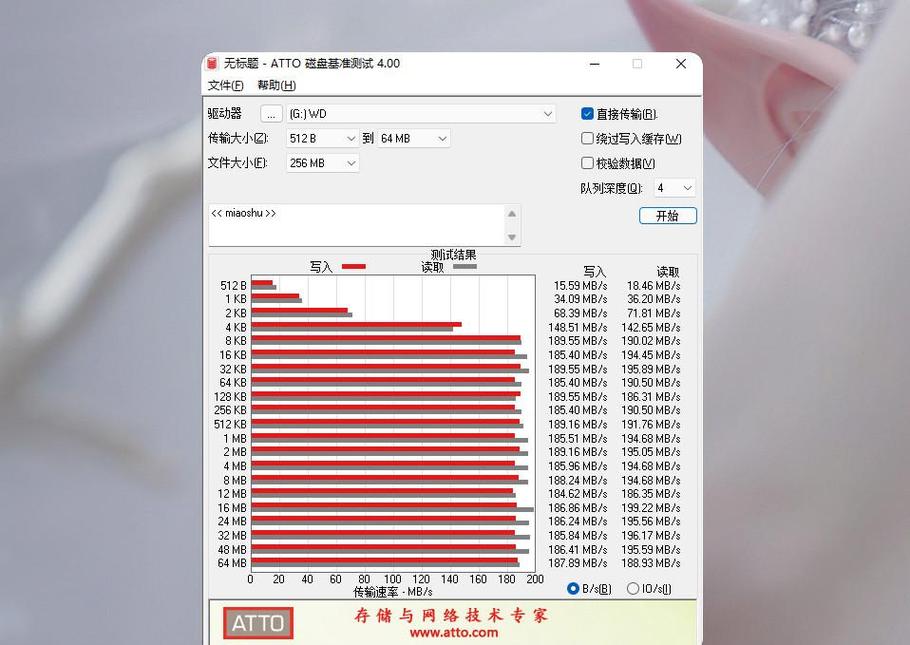Open the 64 MB transfer size dropdown
This screenshot has width=910, height=645.
point(413,138)
